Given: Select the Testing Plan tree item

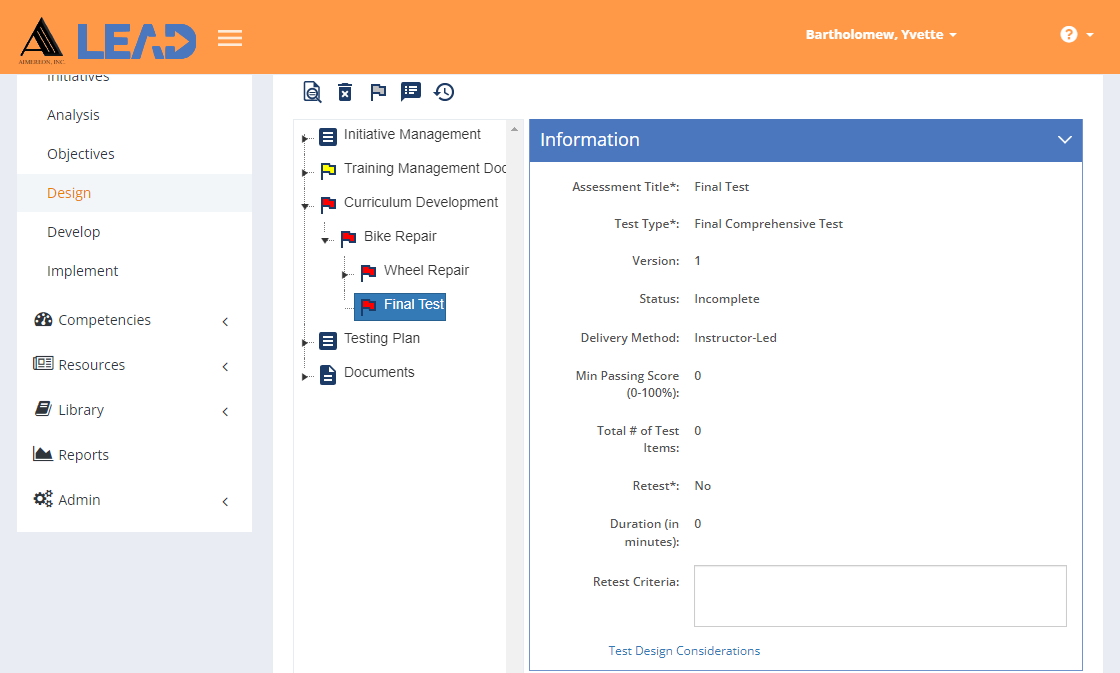Looking at the screenshot, I should 381,338.
